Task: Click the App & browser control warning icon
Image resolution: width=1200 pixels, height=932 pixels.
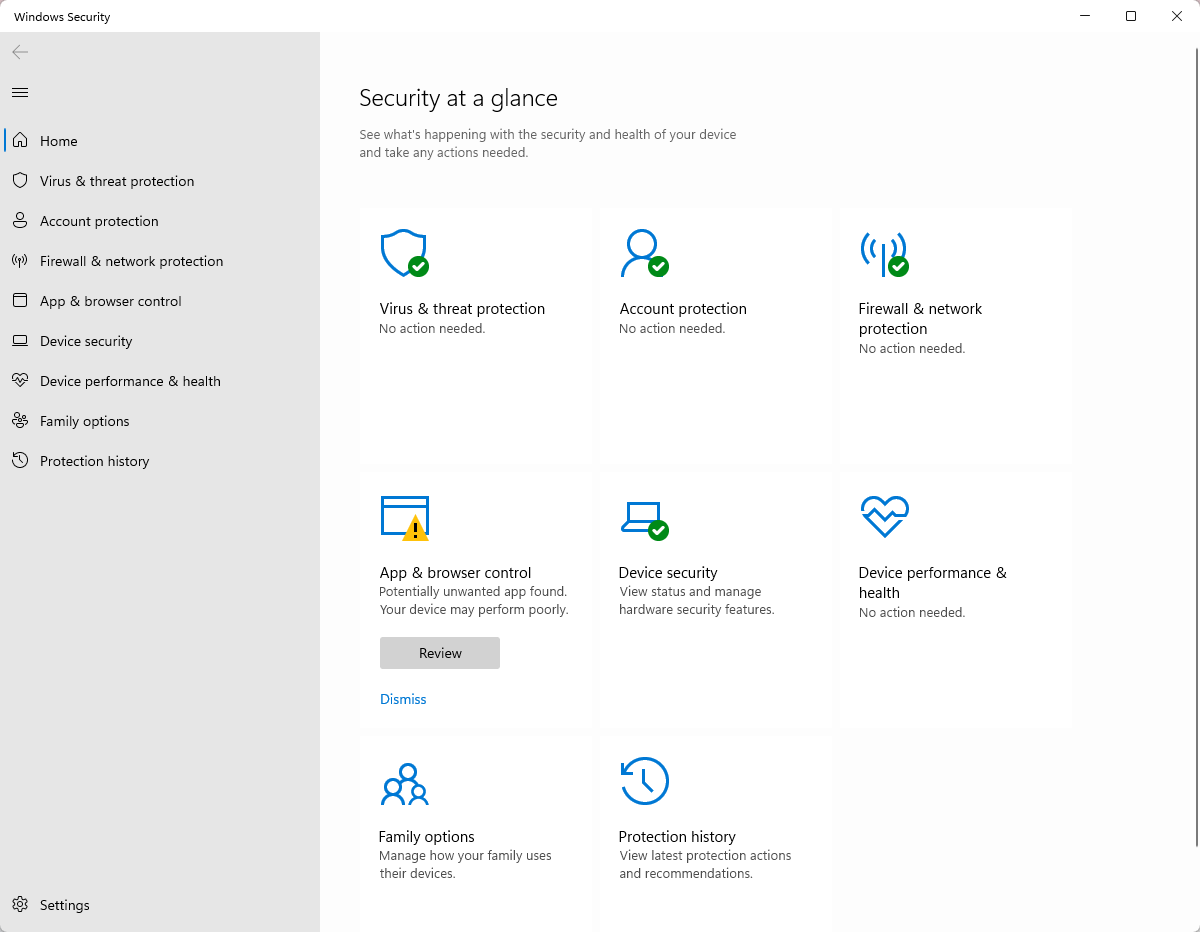Action: tap(404, 518)
